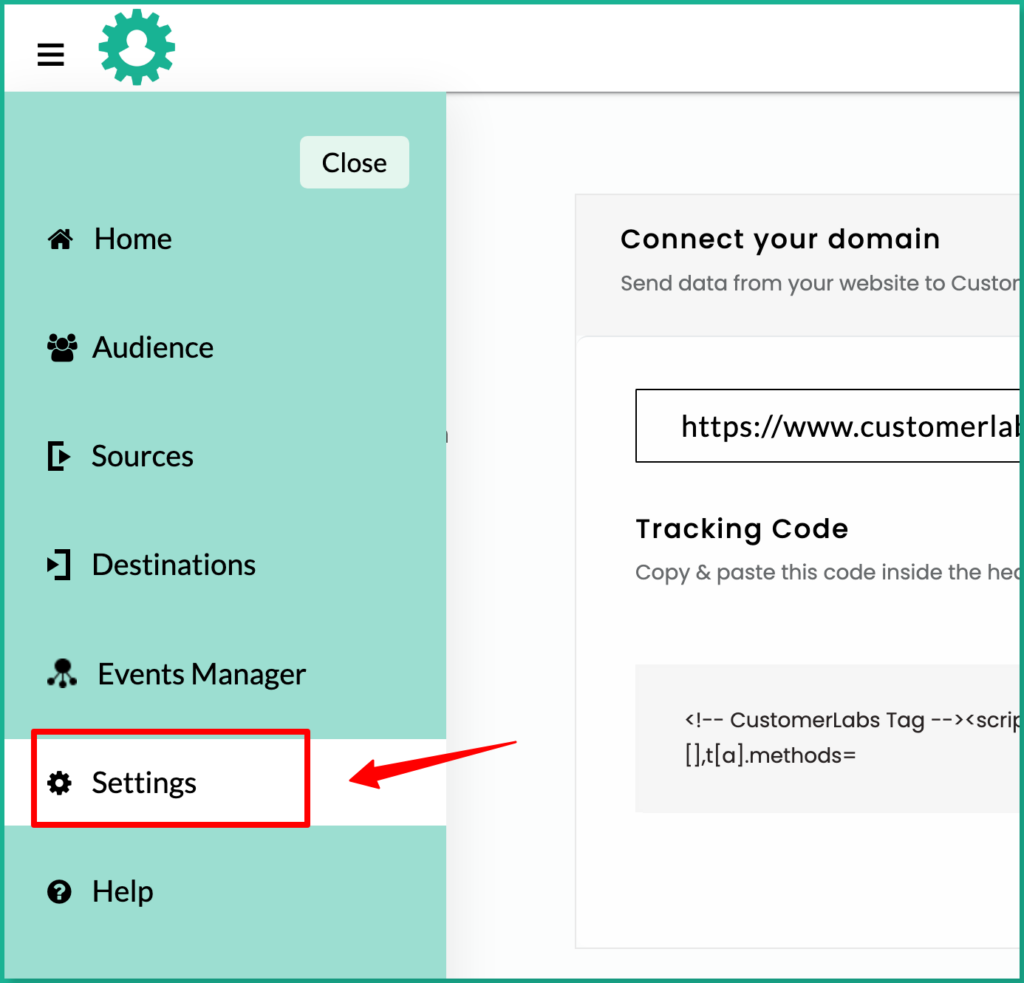
Task: Click the tracking code snippet box
Action: [x=827, y=738]
